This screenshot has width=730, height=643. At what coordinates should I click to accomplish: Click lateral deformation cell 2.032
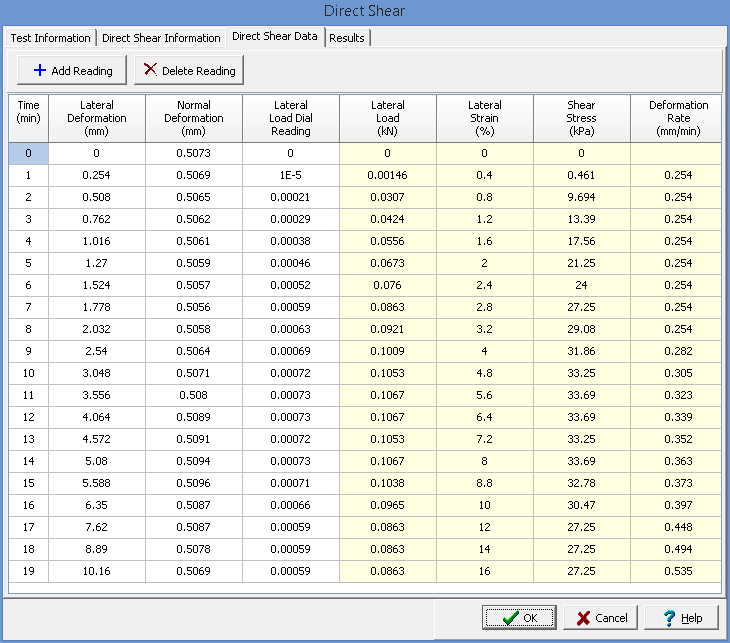point(97,329)
